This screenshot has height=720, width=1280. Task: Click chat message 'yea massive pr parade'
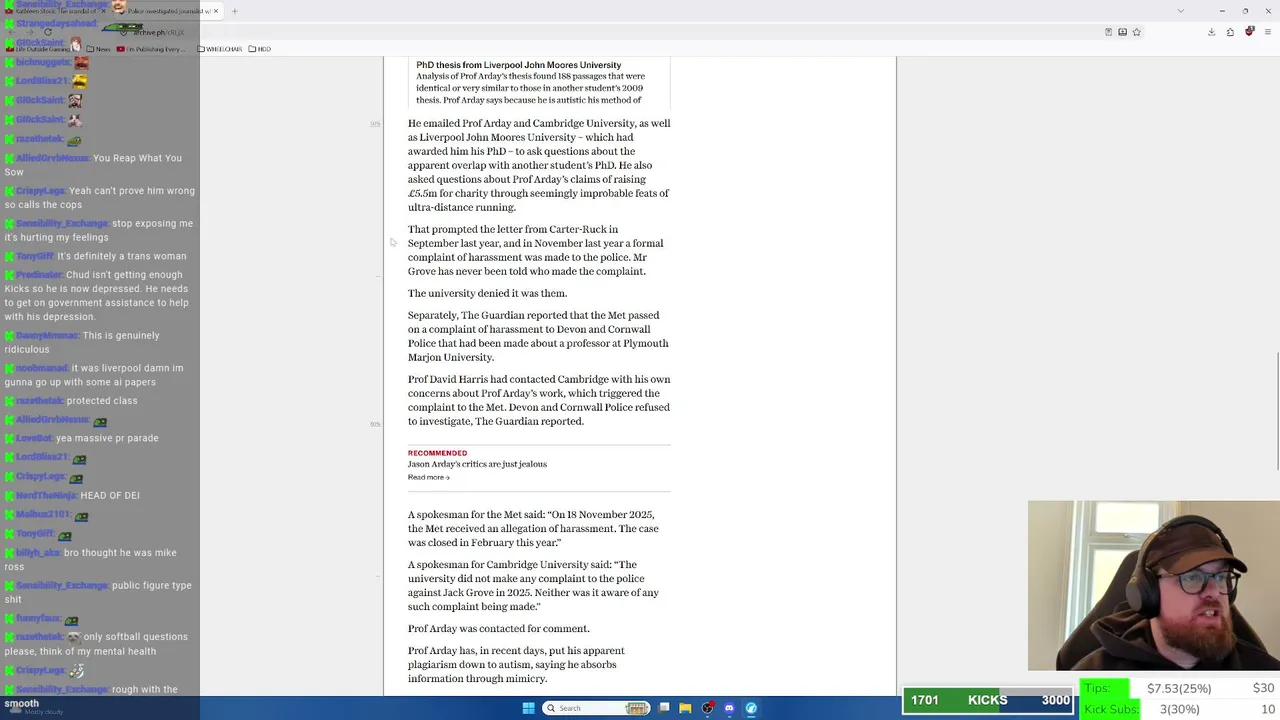107,438
